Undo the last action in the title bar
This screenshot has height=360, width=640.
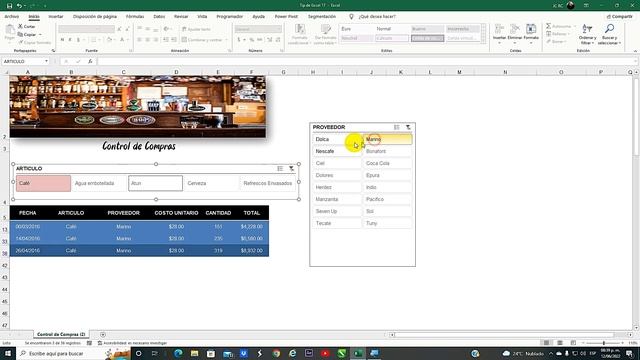click(x=19, y=6)
